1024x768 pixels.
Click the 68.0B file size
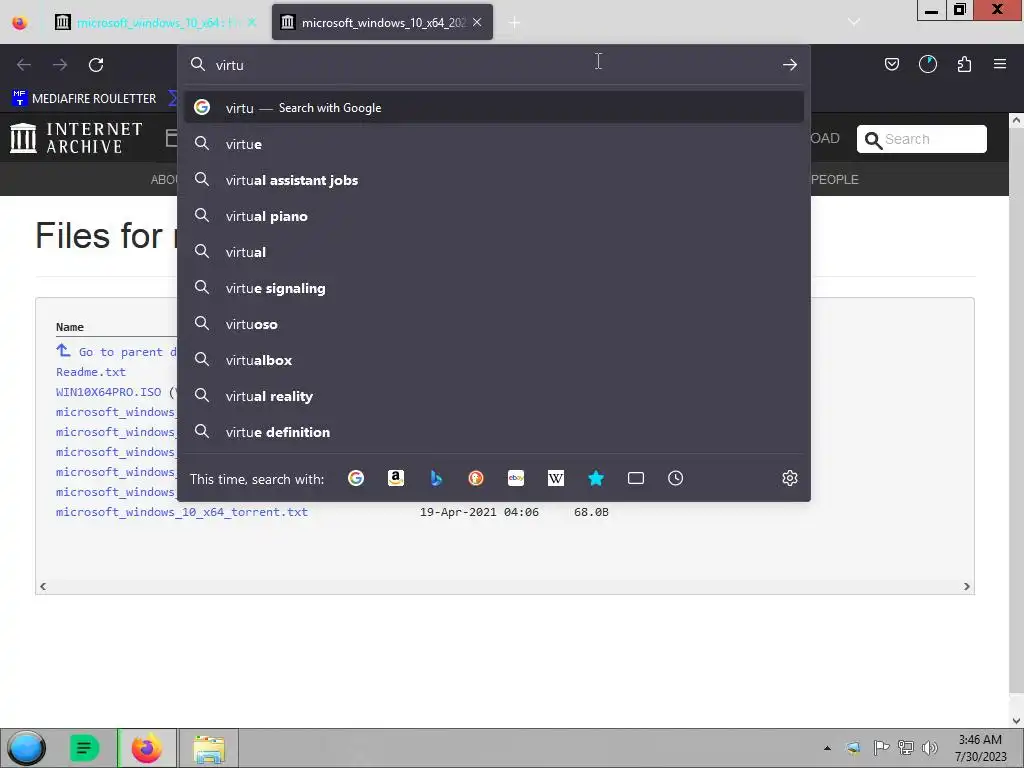591,512
